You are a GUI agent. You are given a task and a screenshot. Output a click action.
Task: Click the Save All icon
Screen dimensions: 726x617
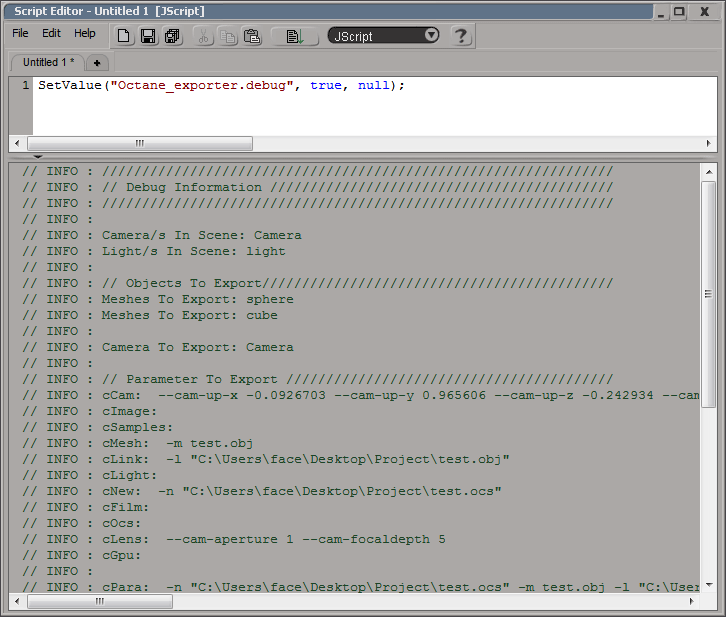tap(173, 36)
